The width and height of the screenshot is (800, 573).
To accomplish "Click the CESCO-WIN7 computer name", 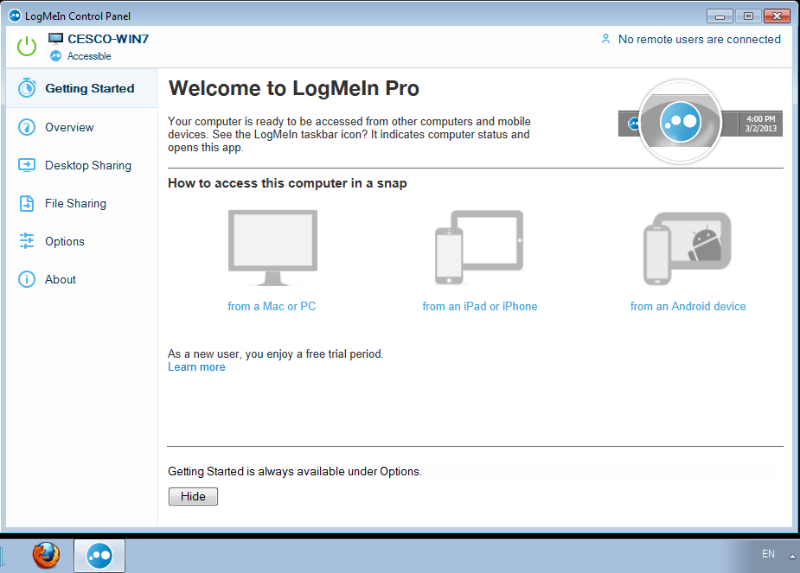I will [108, 39].
